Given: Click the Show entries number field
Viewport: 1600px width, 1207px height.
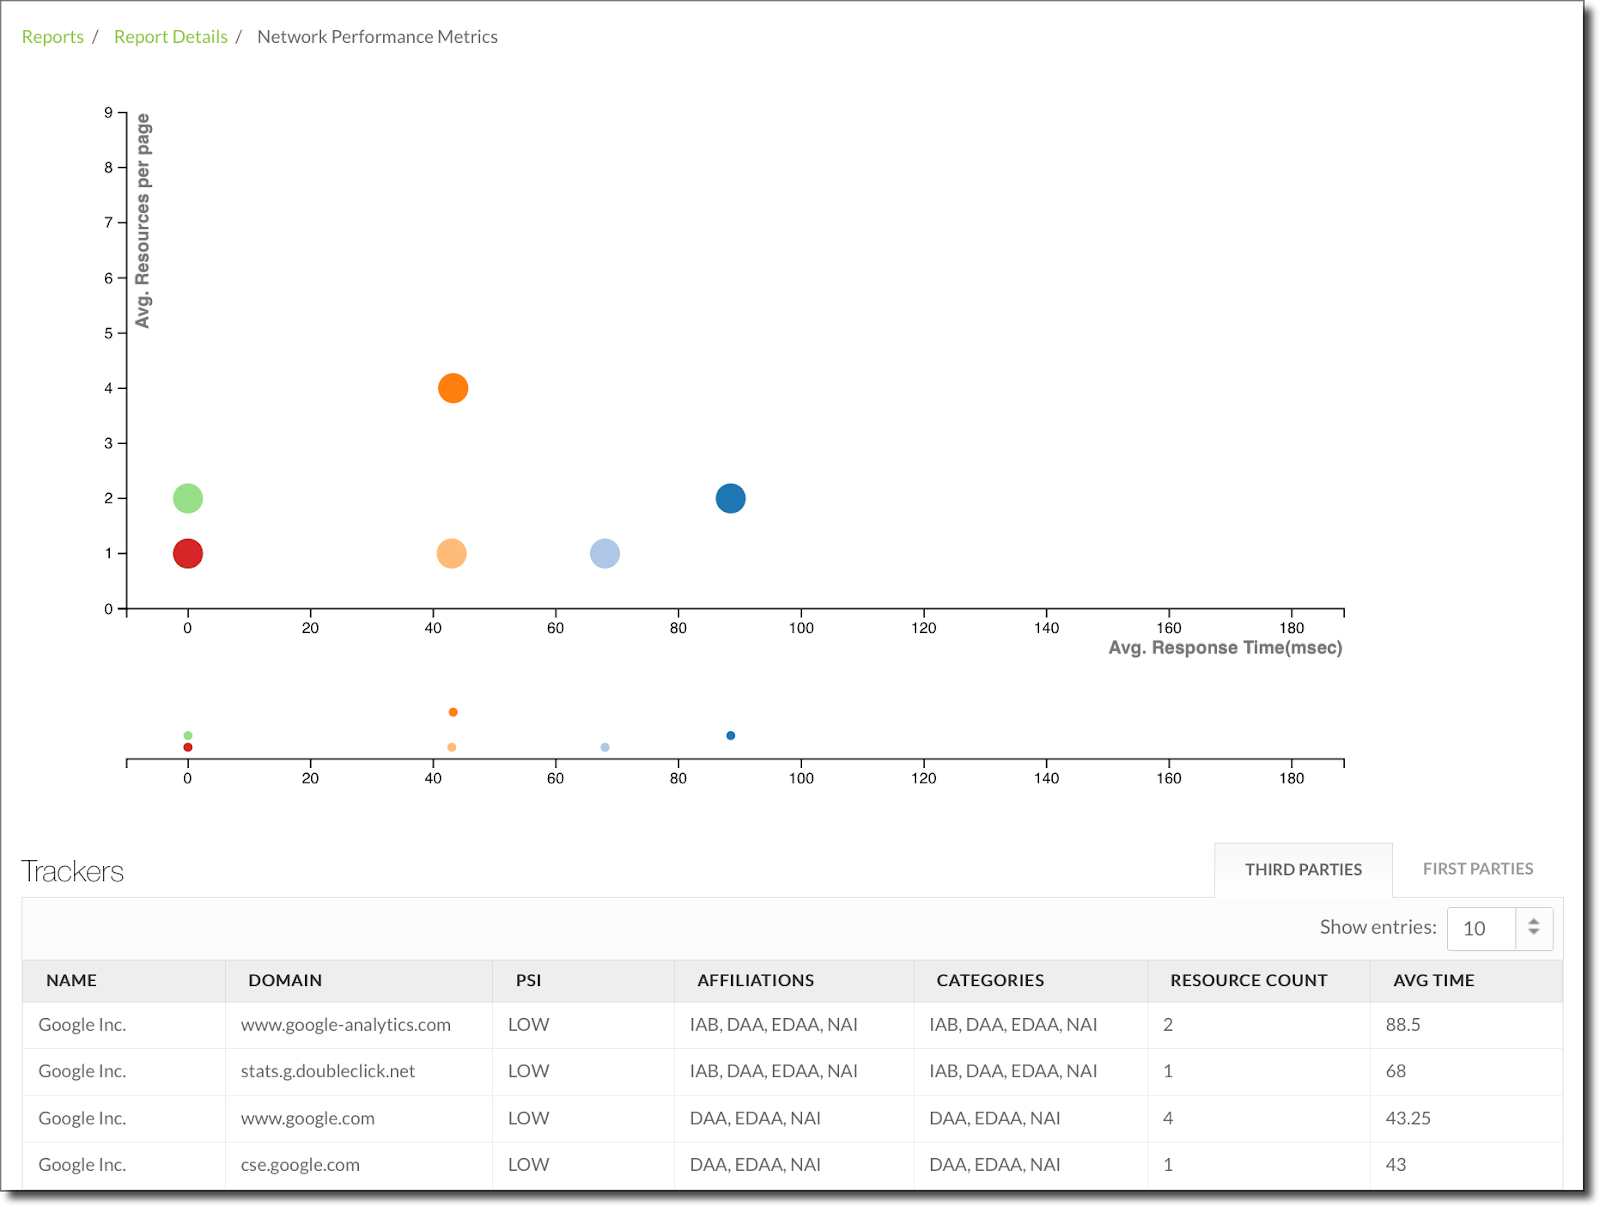Looking at the screenshot, I should [x=1481, y=928].
